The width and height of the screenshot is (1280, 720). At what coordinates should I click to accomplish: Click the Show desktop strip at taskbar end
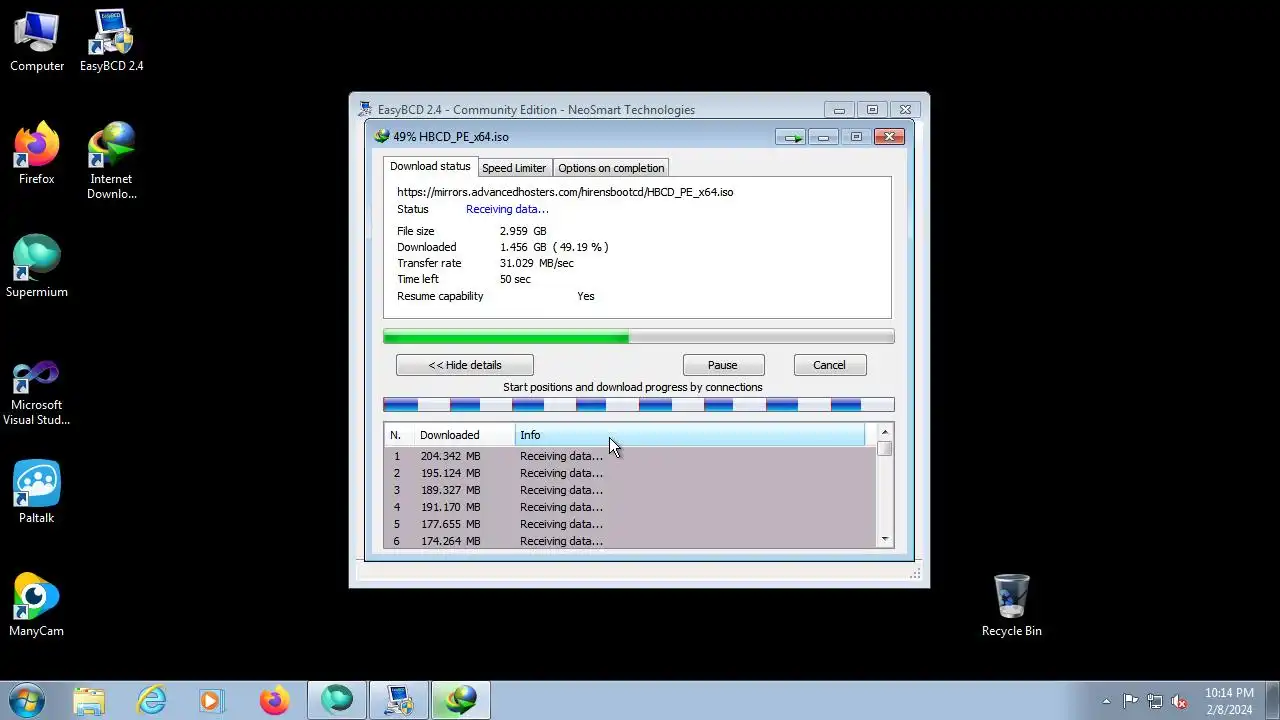pyautogui.click(x=1272, y=700)
